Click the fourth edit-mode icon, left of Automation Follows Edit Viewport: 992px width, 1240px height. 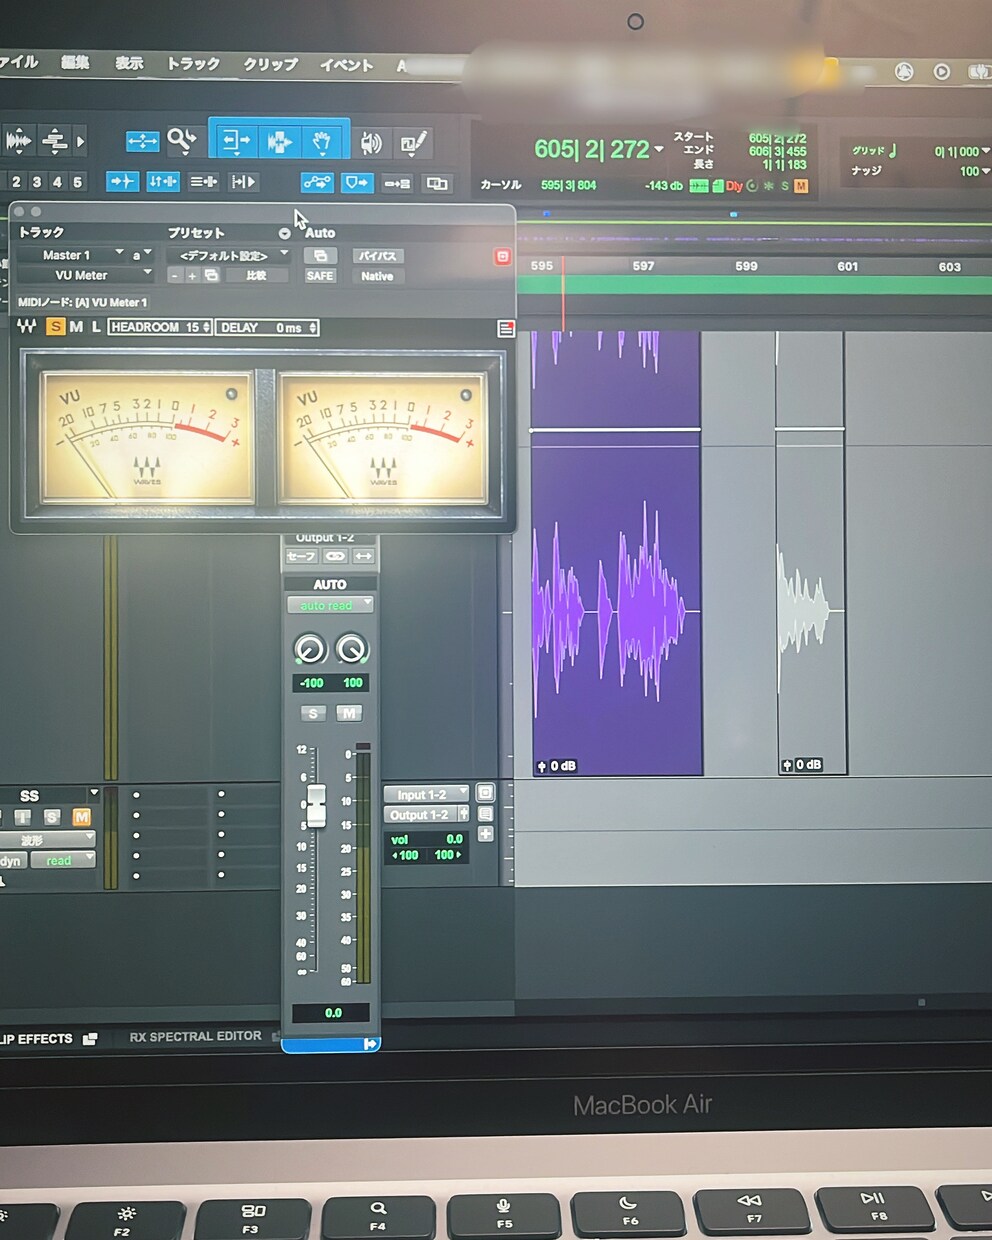(x=243, y=182)
